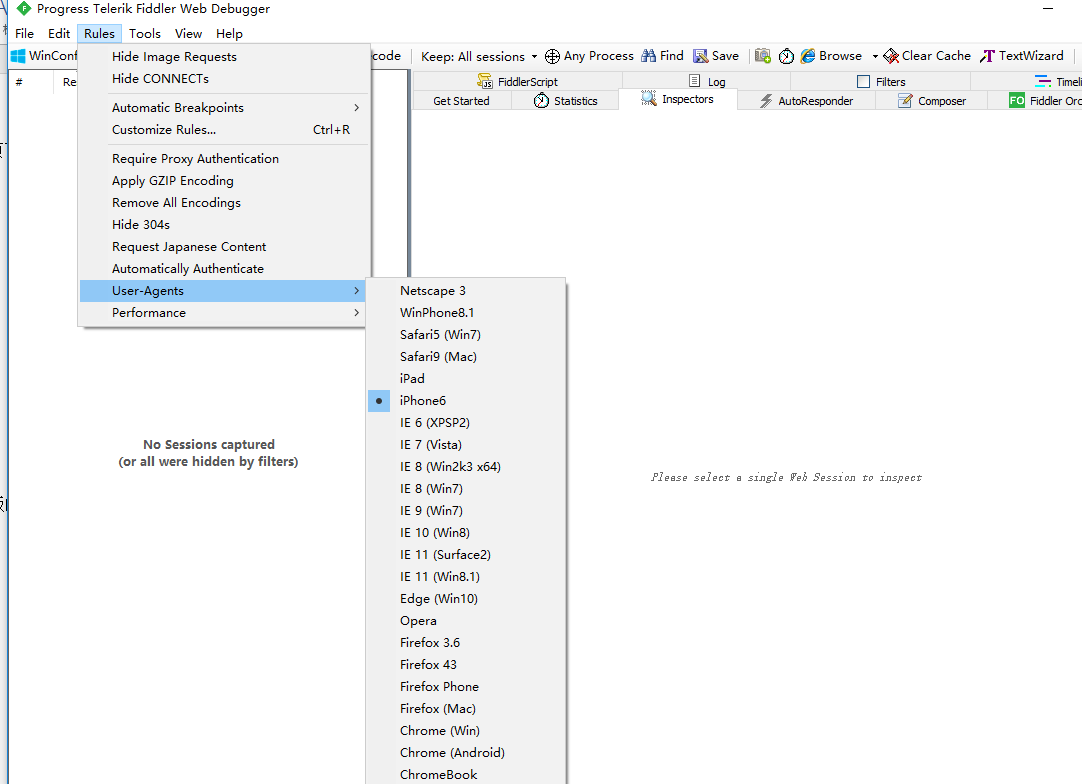Select Opera user-agent

tap(466, 621)
